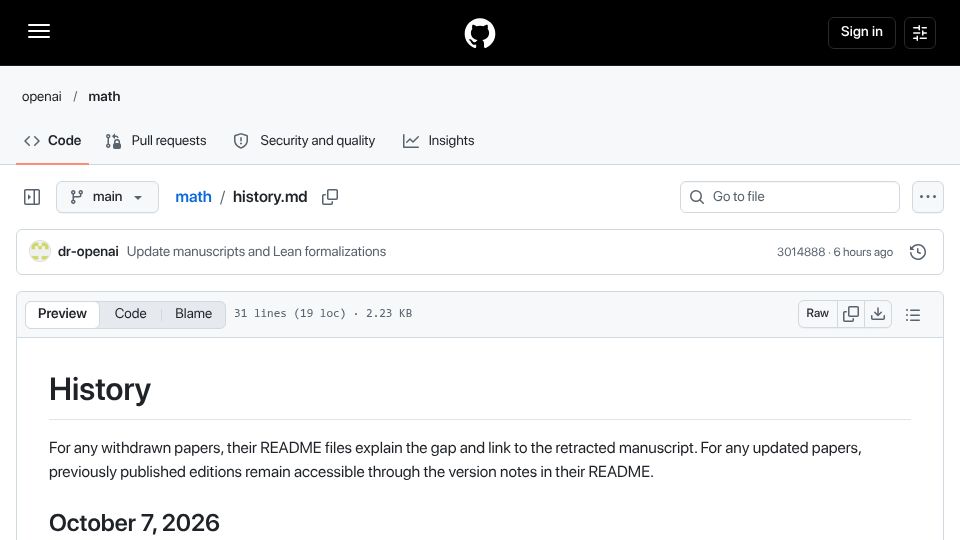This screenshot has height=540, width=960.
Task: Open the Security and quality tab
Action: point(304,141)
